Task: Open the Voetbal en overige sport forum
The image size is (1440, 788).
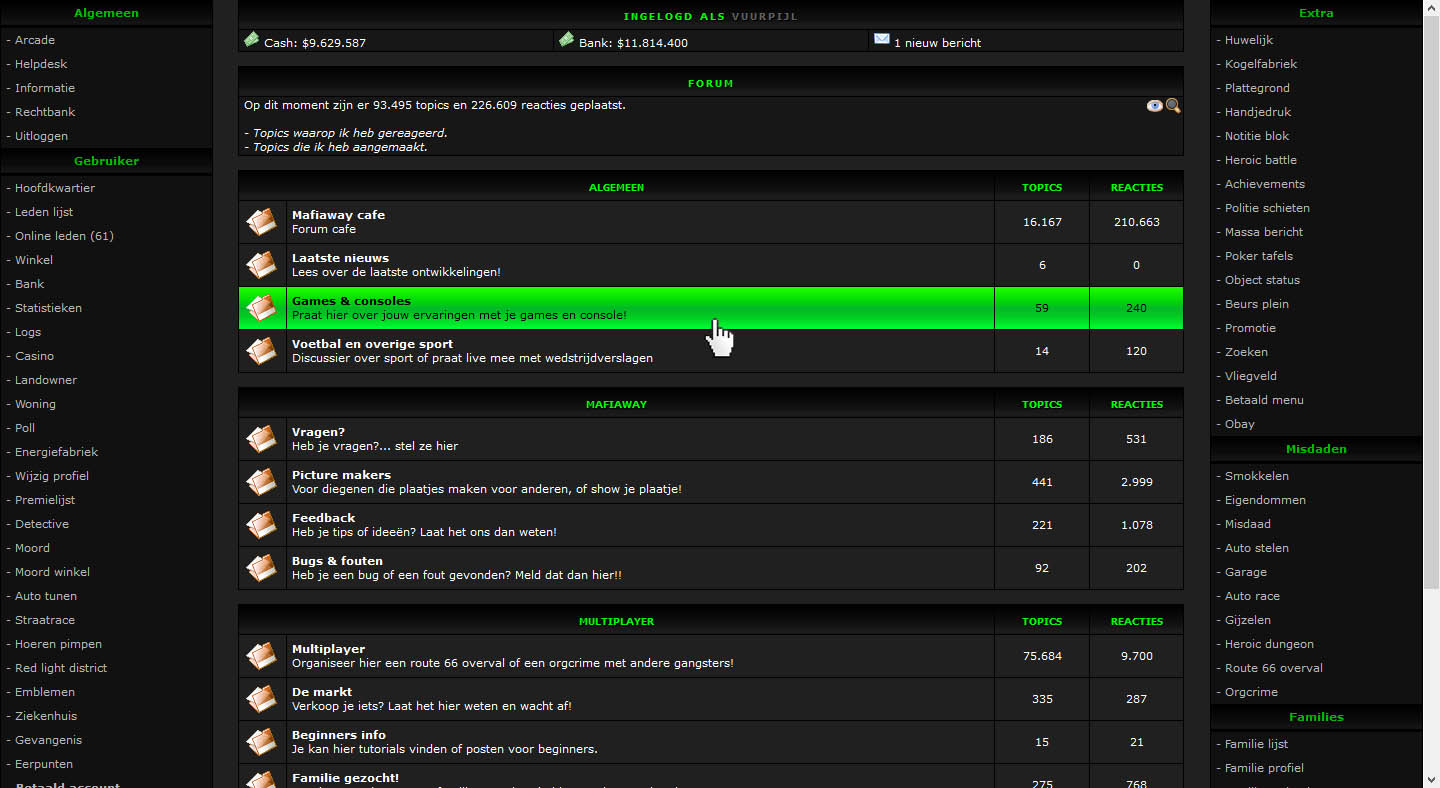Action: [x=372, y=344]
